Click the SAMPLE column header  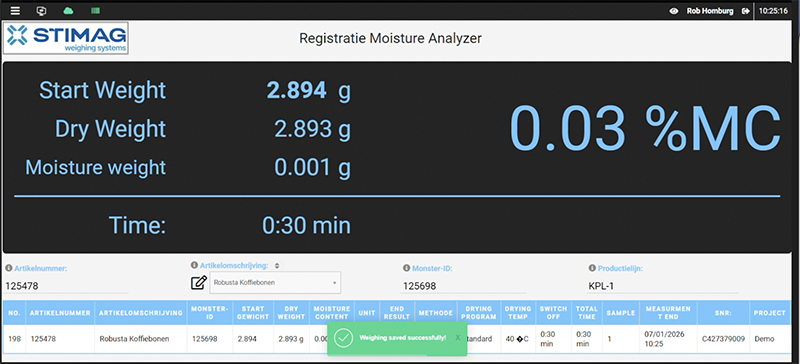[621, 312]
